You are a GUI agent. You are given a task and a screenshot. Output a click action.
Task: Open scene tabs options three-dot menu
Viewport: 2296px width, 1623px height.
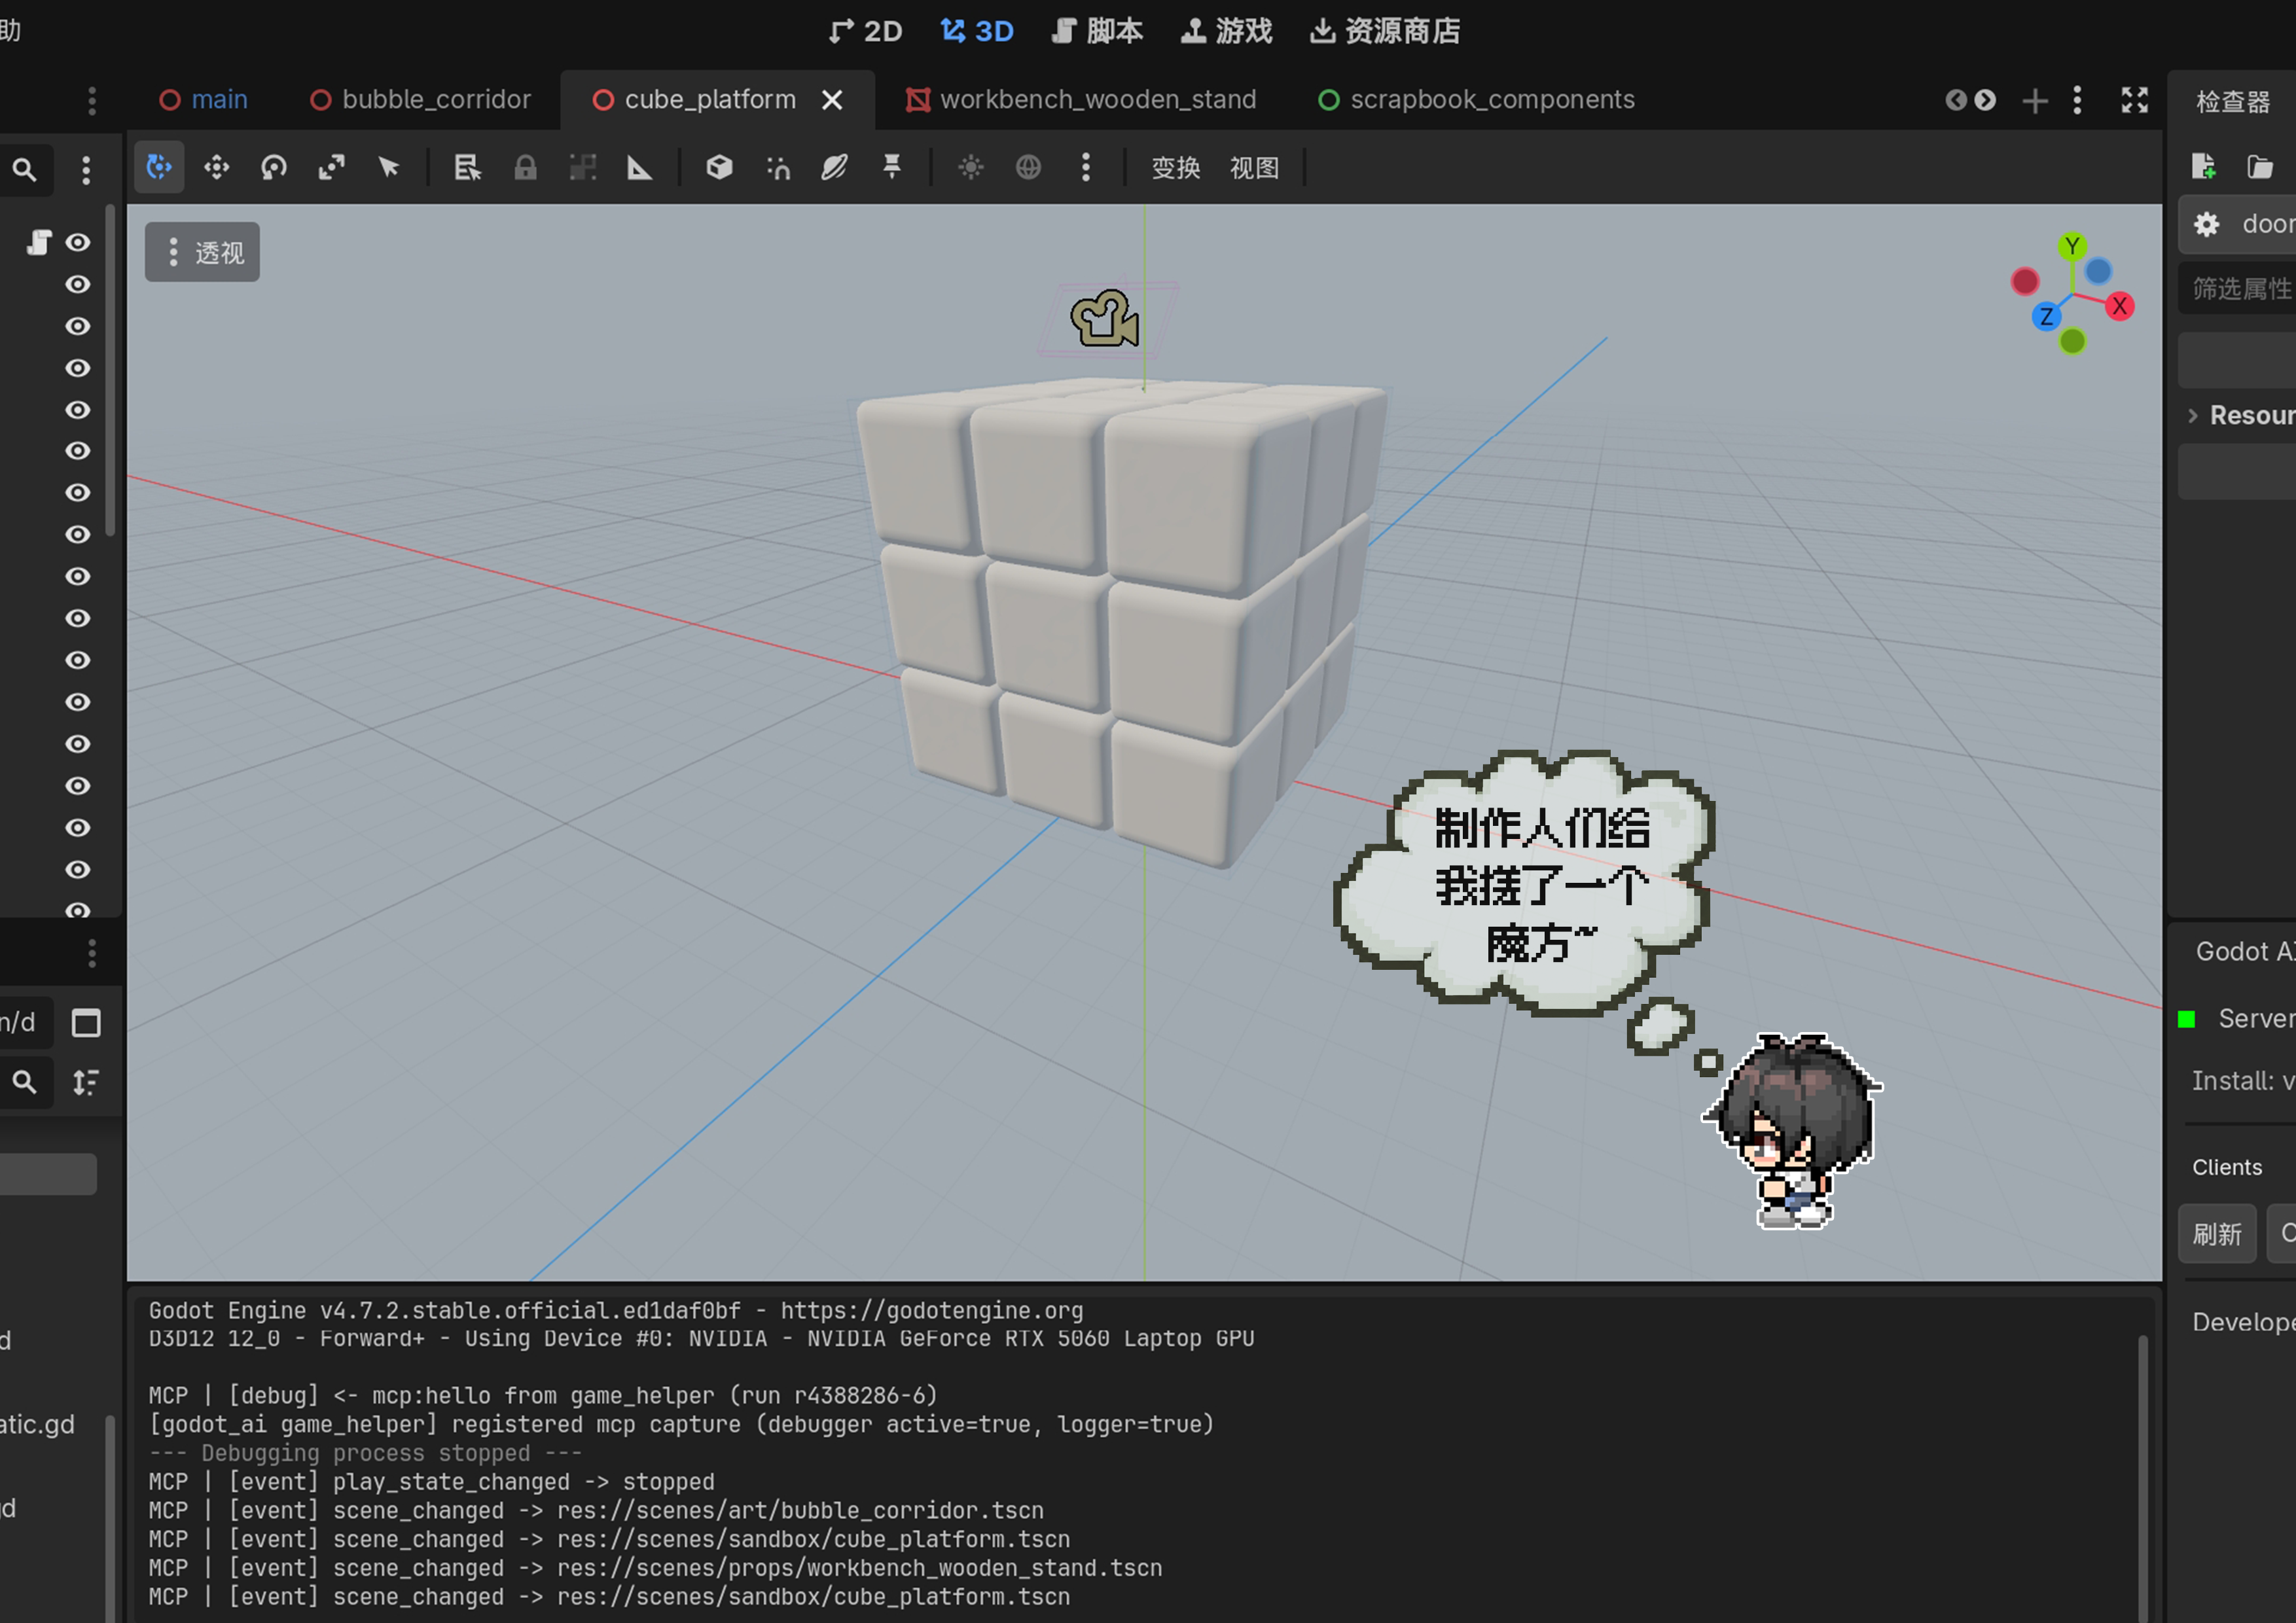coord(2077,100)
